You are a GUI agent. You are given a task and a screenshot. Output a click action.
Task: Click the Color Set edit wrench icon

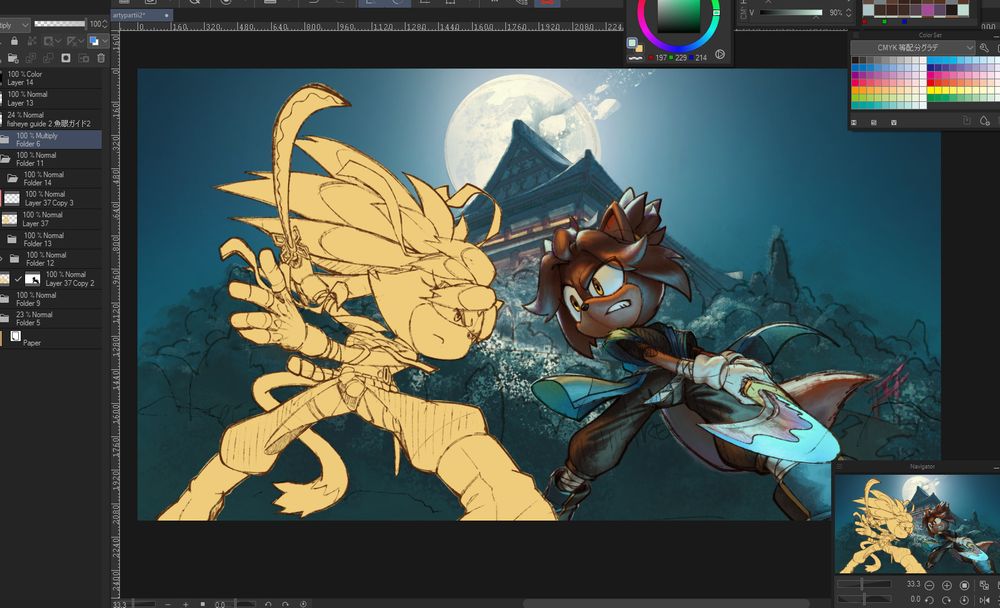coord(984,48)
